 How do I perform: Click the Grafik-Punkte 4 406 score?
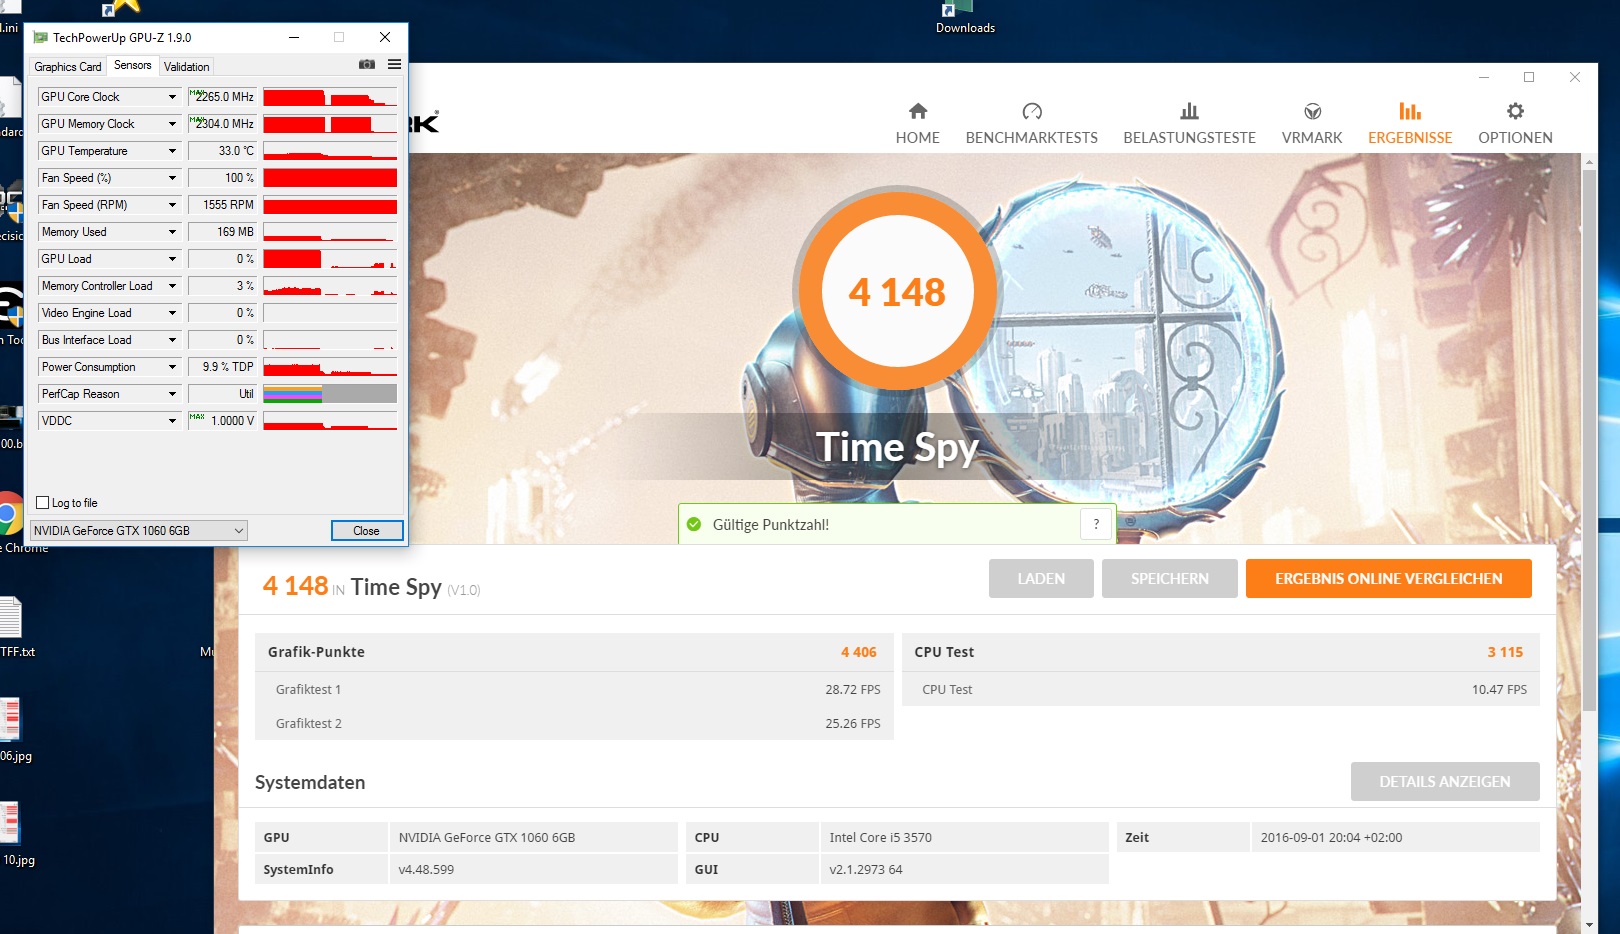858,652
